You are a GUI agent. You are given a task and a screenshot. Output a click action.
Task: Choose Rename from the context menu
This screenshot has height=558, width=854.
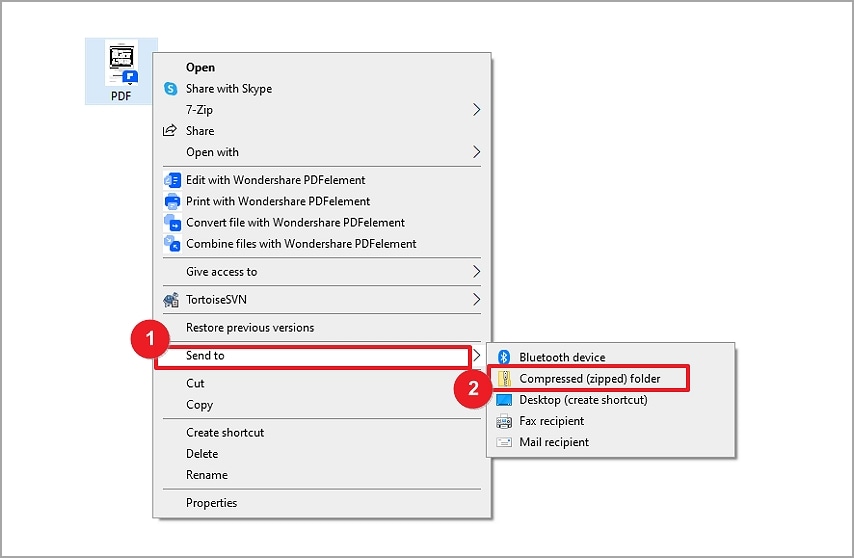coord(207,475)
